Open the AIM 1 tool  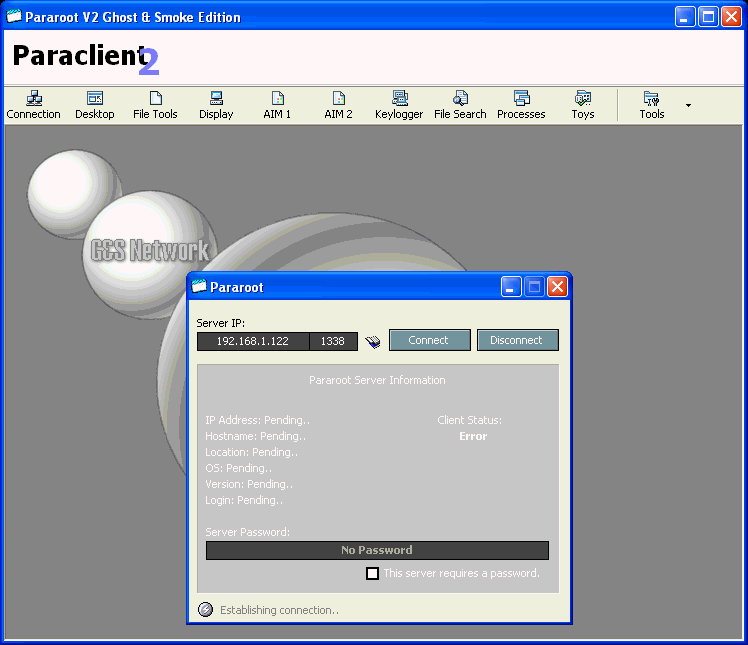(277, 105)
